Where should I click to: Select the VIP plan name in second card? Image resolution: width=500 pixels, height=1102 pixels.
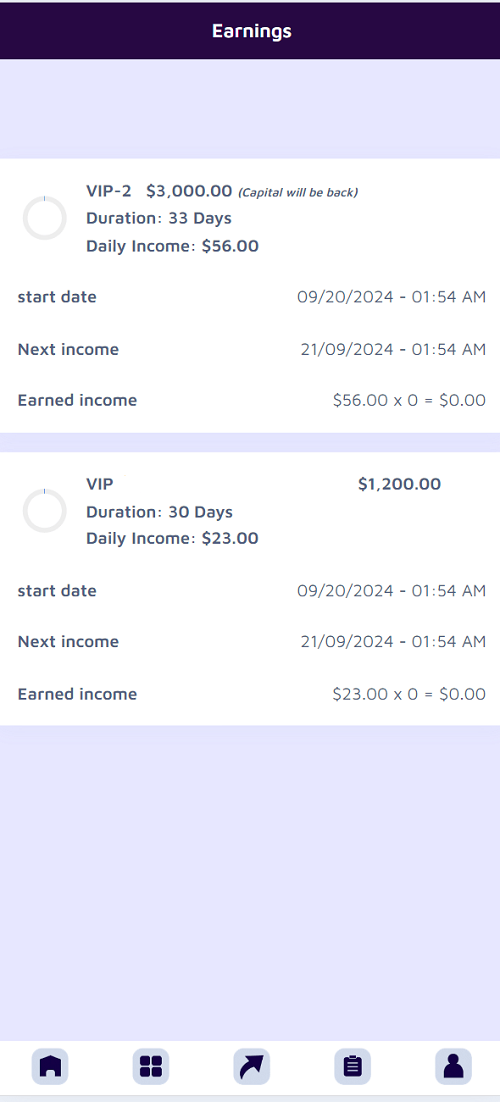click(100, 484)
